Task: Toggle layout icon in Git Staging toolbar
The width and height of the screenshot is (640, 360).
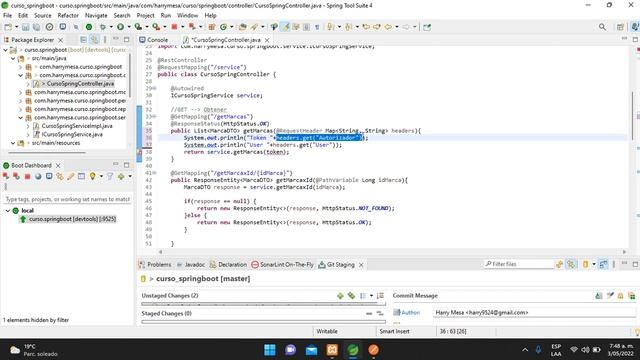Action: [x=603, y=264]
